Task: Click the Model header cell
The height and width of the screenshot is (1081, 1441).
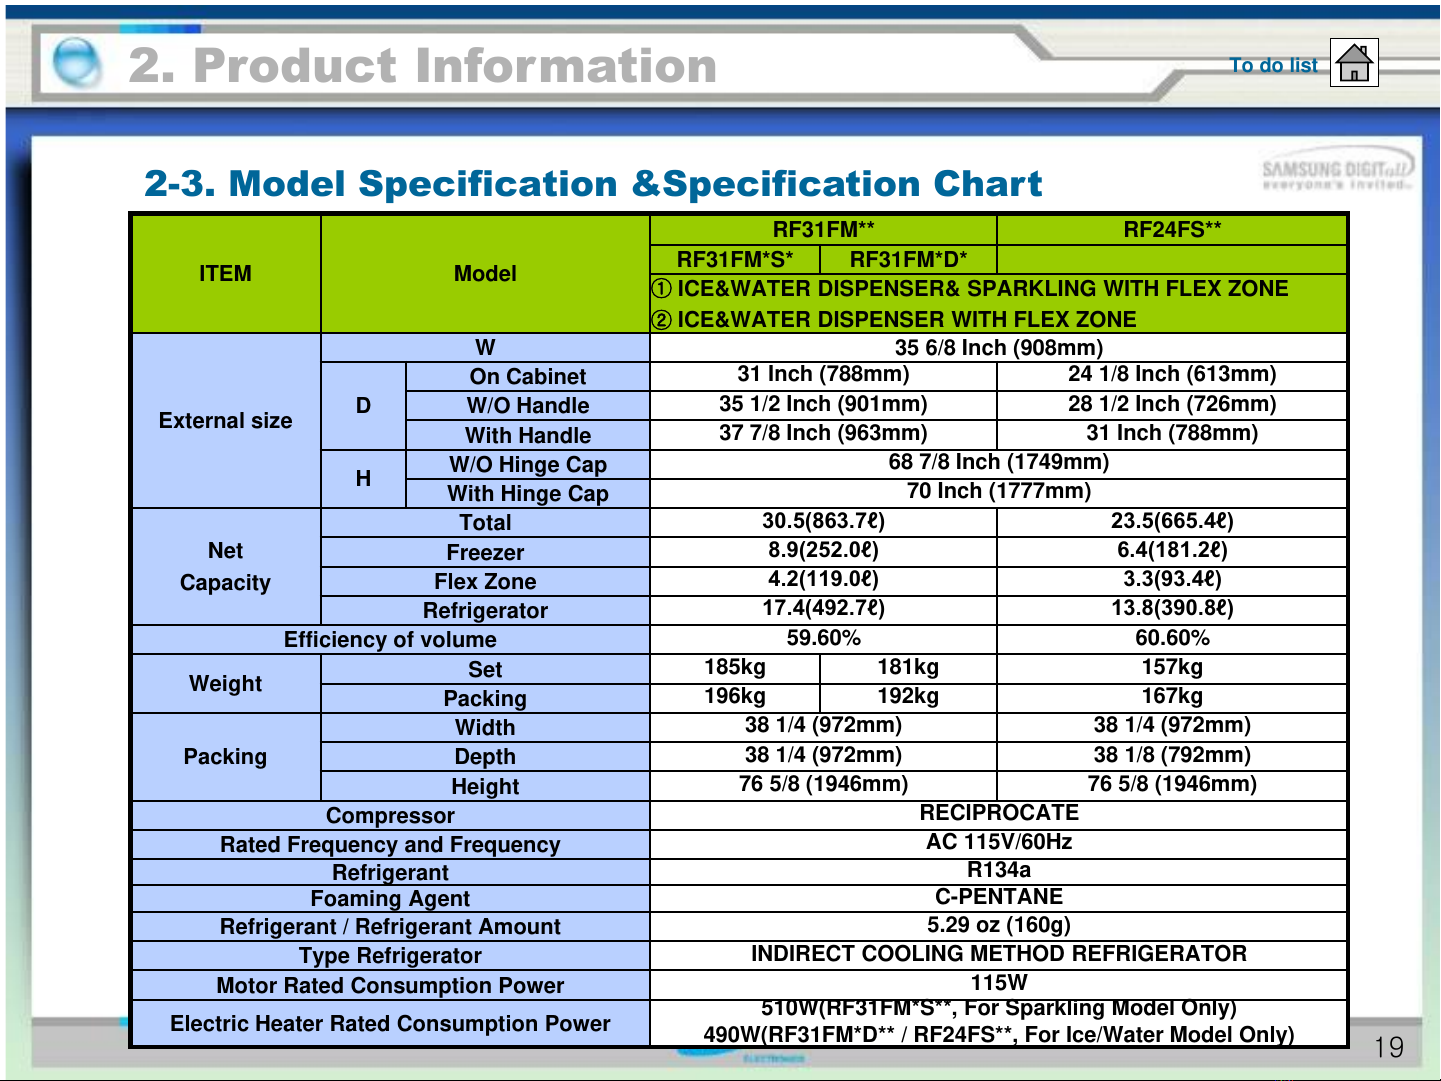Action: (x=485, y=274)
